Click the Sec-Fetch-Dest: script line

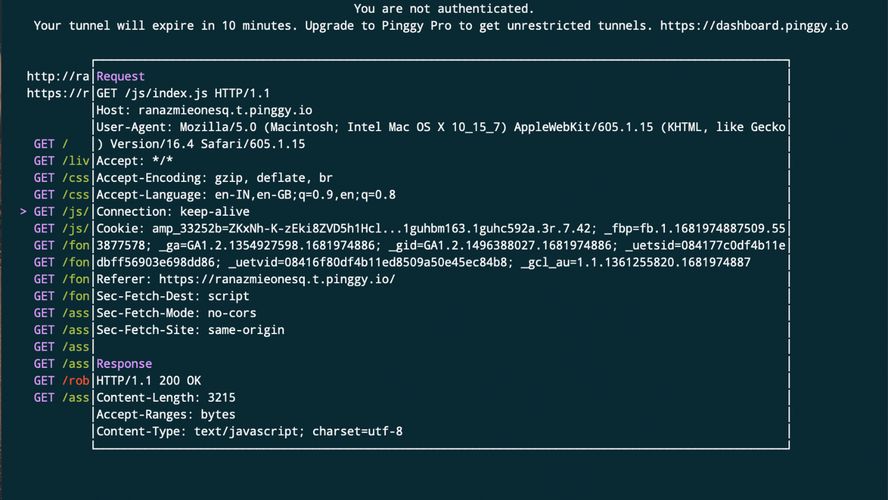(x=173, y=296)
